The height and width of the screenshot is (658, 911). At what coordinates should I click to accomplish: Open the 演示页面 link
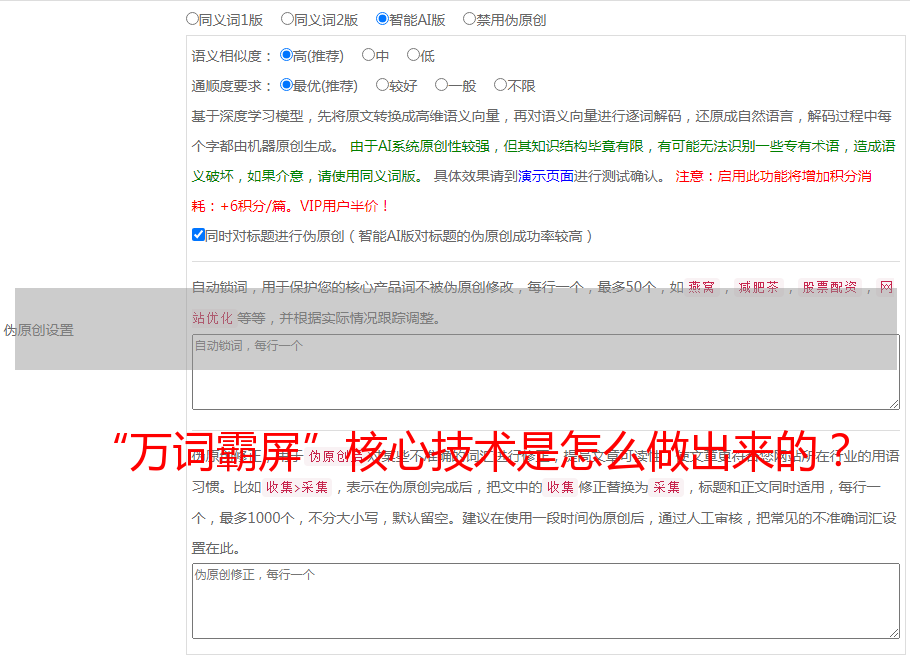point(545,176)
